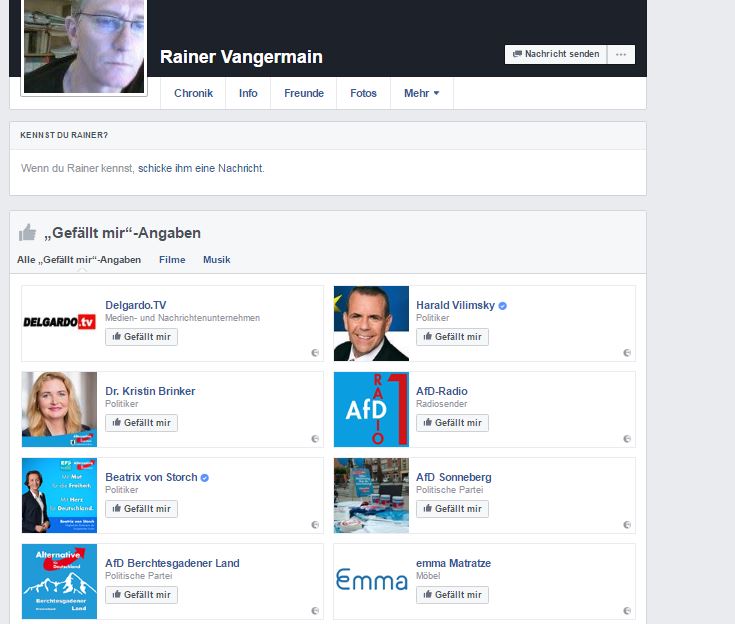Click globe icon on Harald Vilimsky card

pos(627,353)
